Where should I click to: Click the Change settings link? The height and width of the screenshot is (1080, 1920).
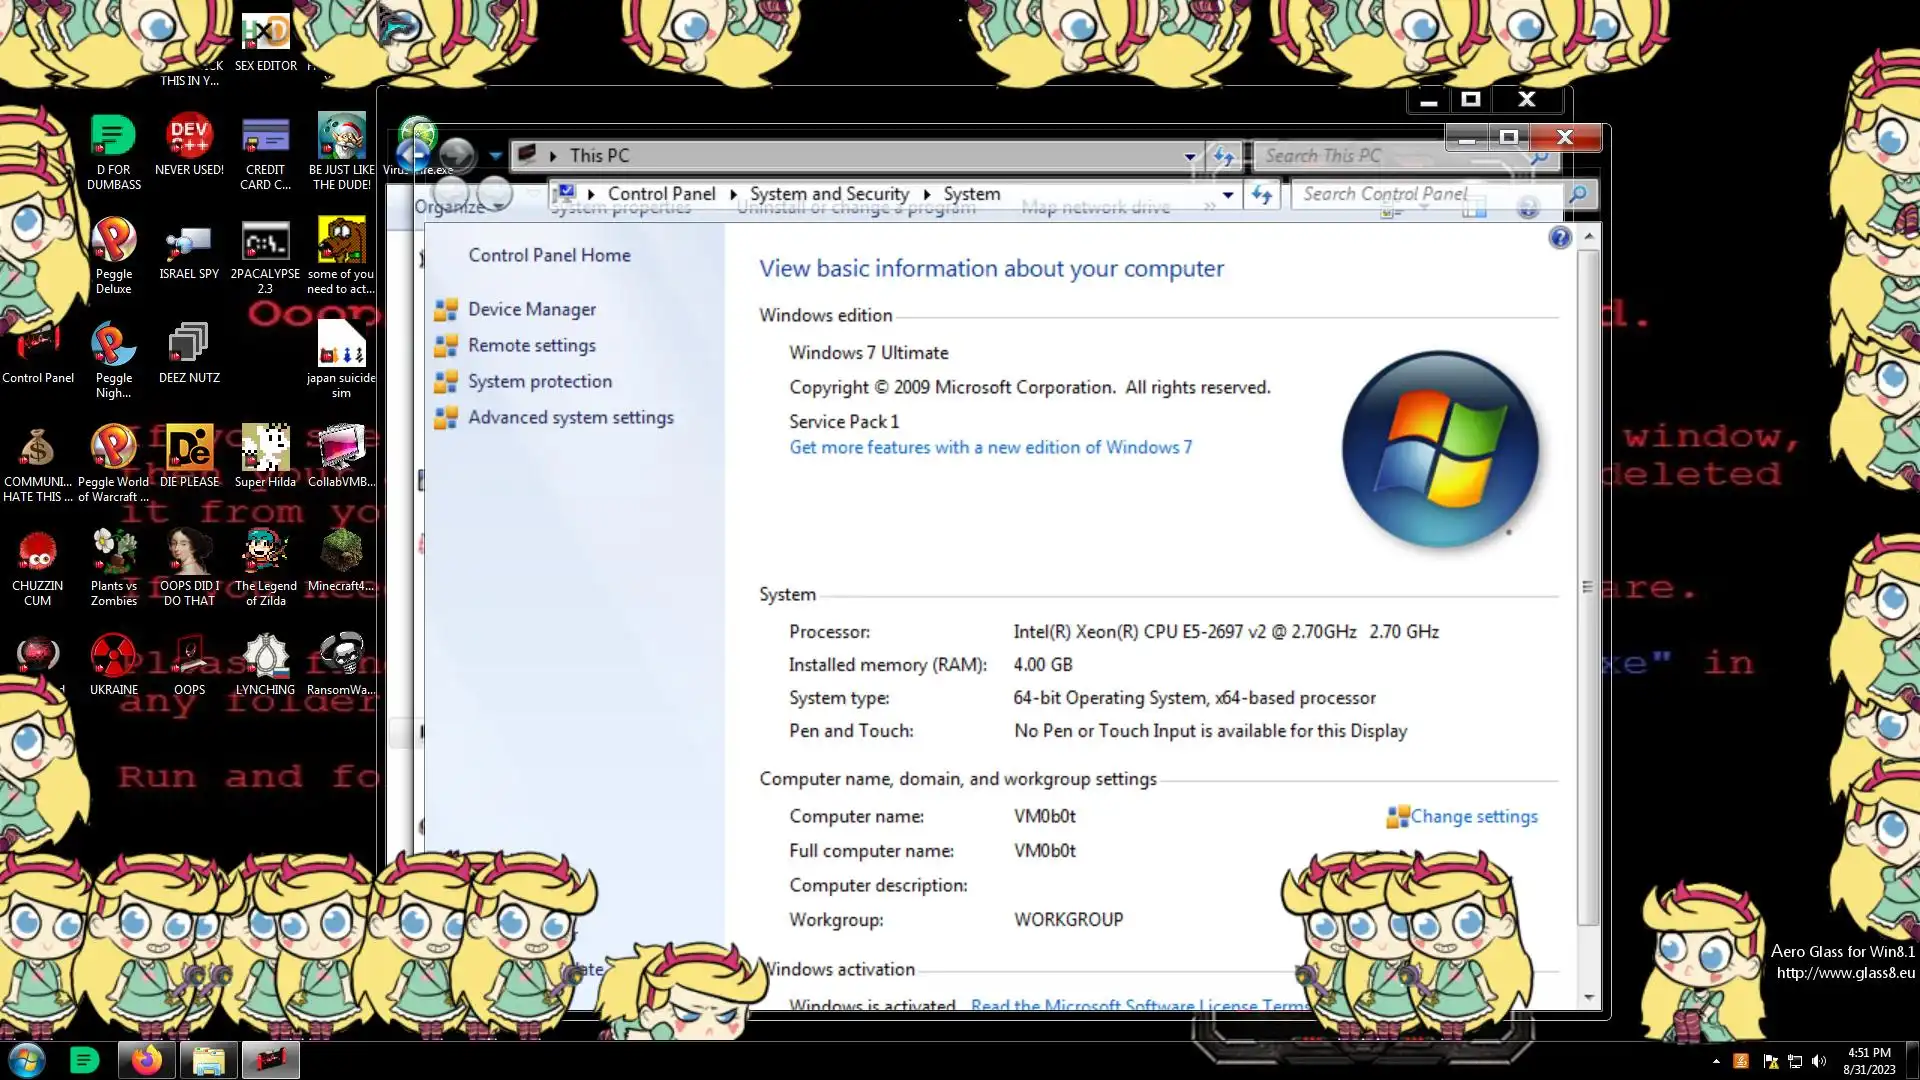(1473, 817)
